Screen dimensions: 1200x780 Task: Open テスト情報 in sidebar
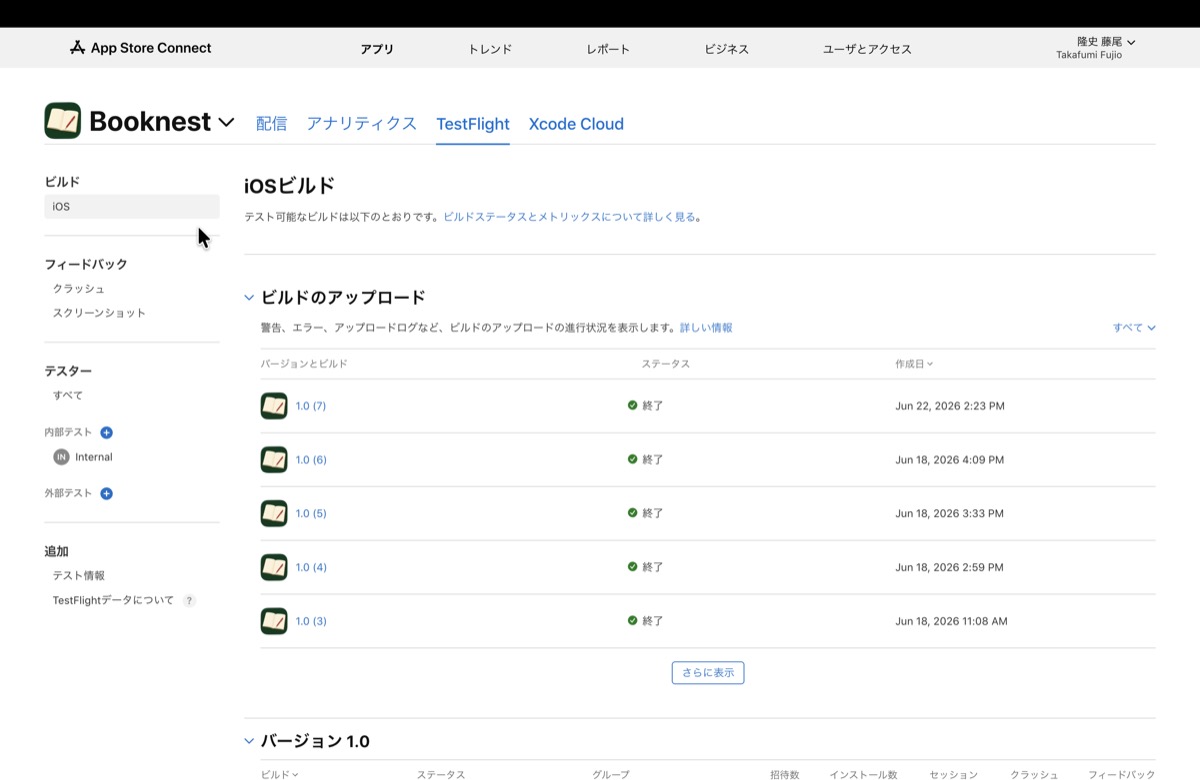[79, 576]
